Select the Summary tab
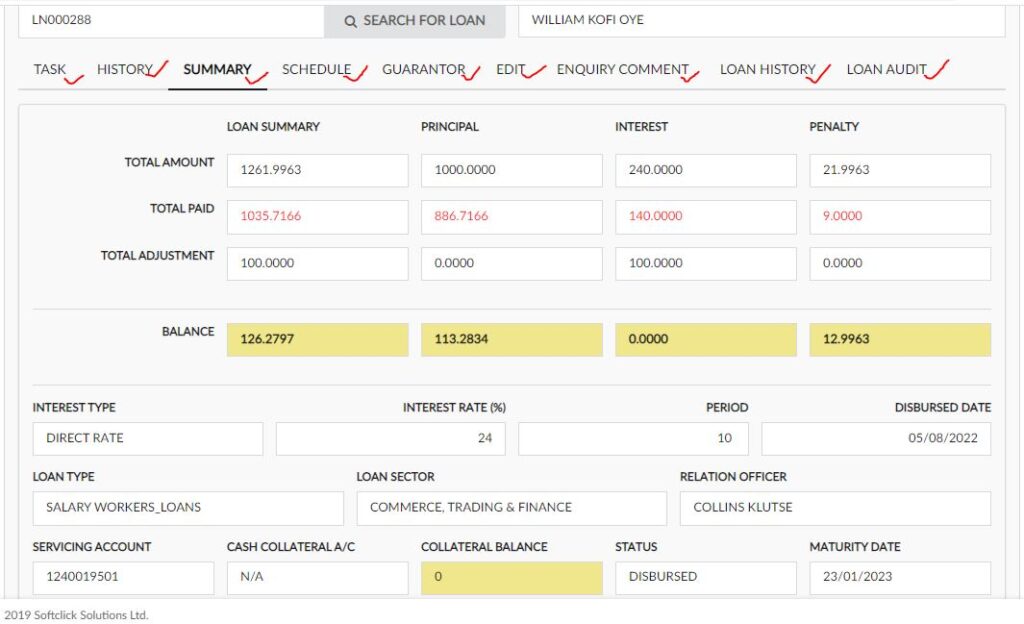The width and height of the screenshot is (1024, 624). point(217,70)
